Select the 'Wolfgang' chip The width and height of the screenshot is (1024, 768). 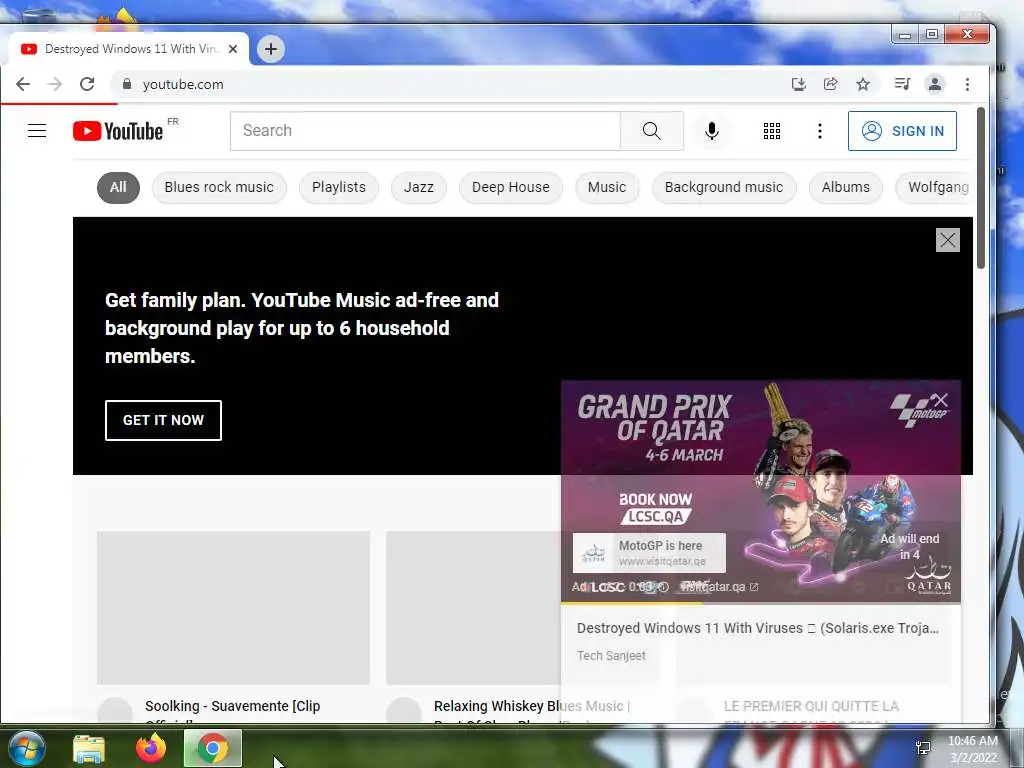pos(935,187)
